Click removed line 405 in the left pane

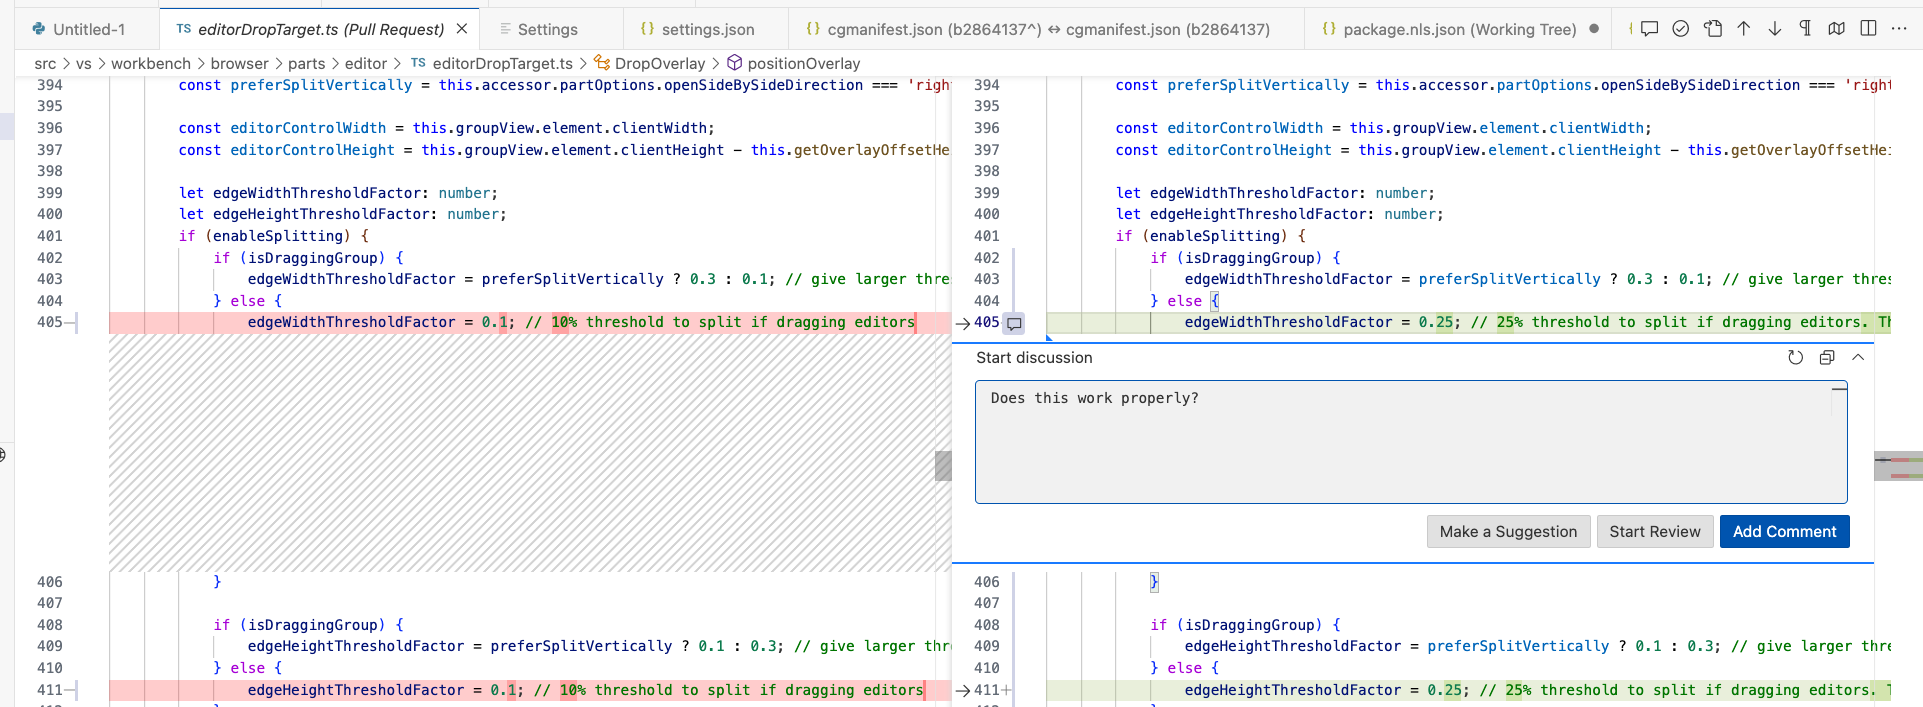point(530,323)
